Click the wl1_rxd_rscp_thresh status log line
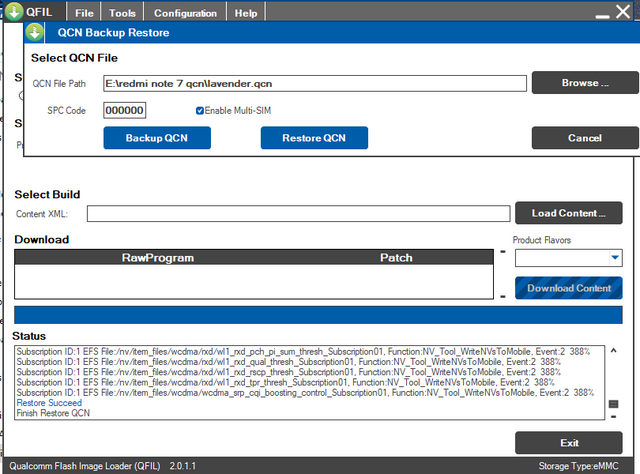 point(289,372)
